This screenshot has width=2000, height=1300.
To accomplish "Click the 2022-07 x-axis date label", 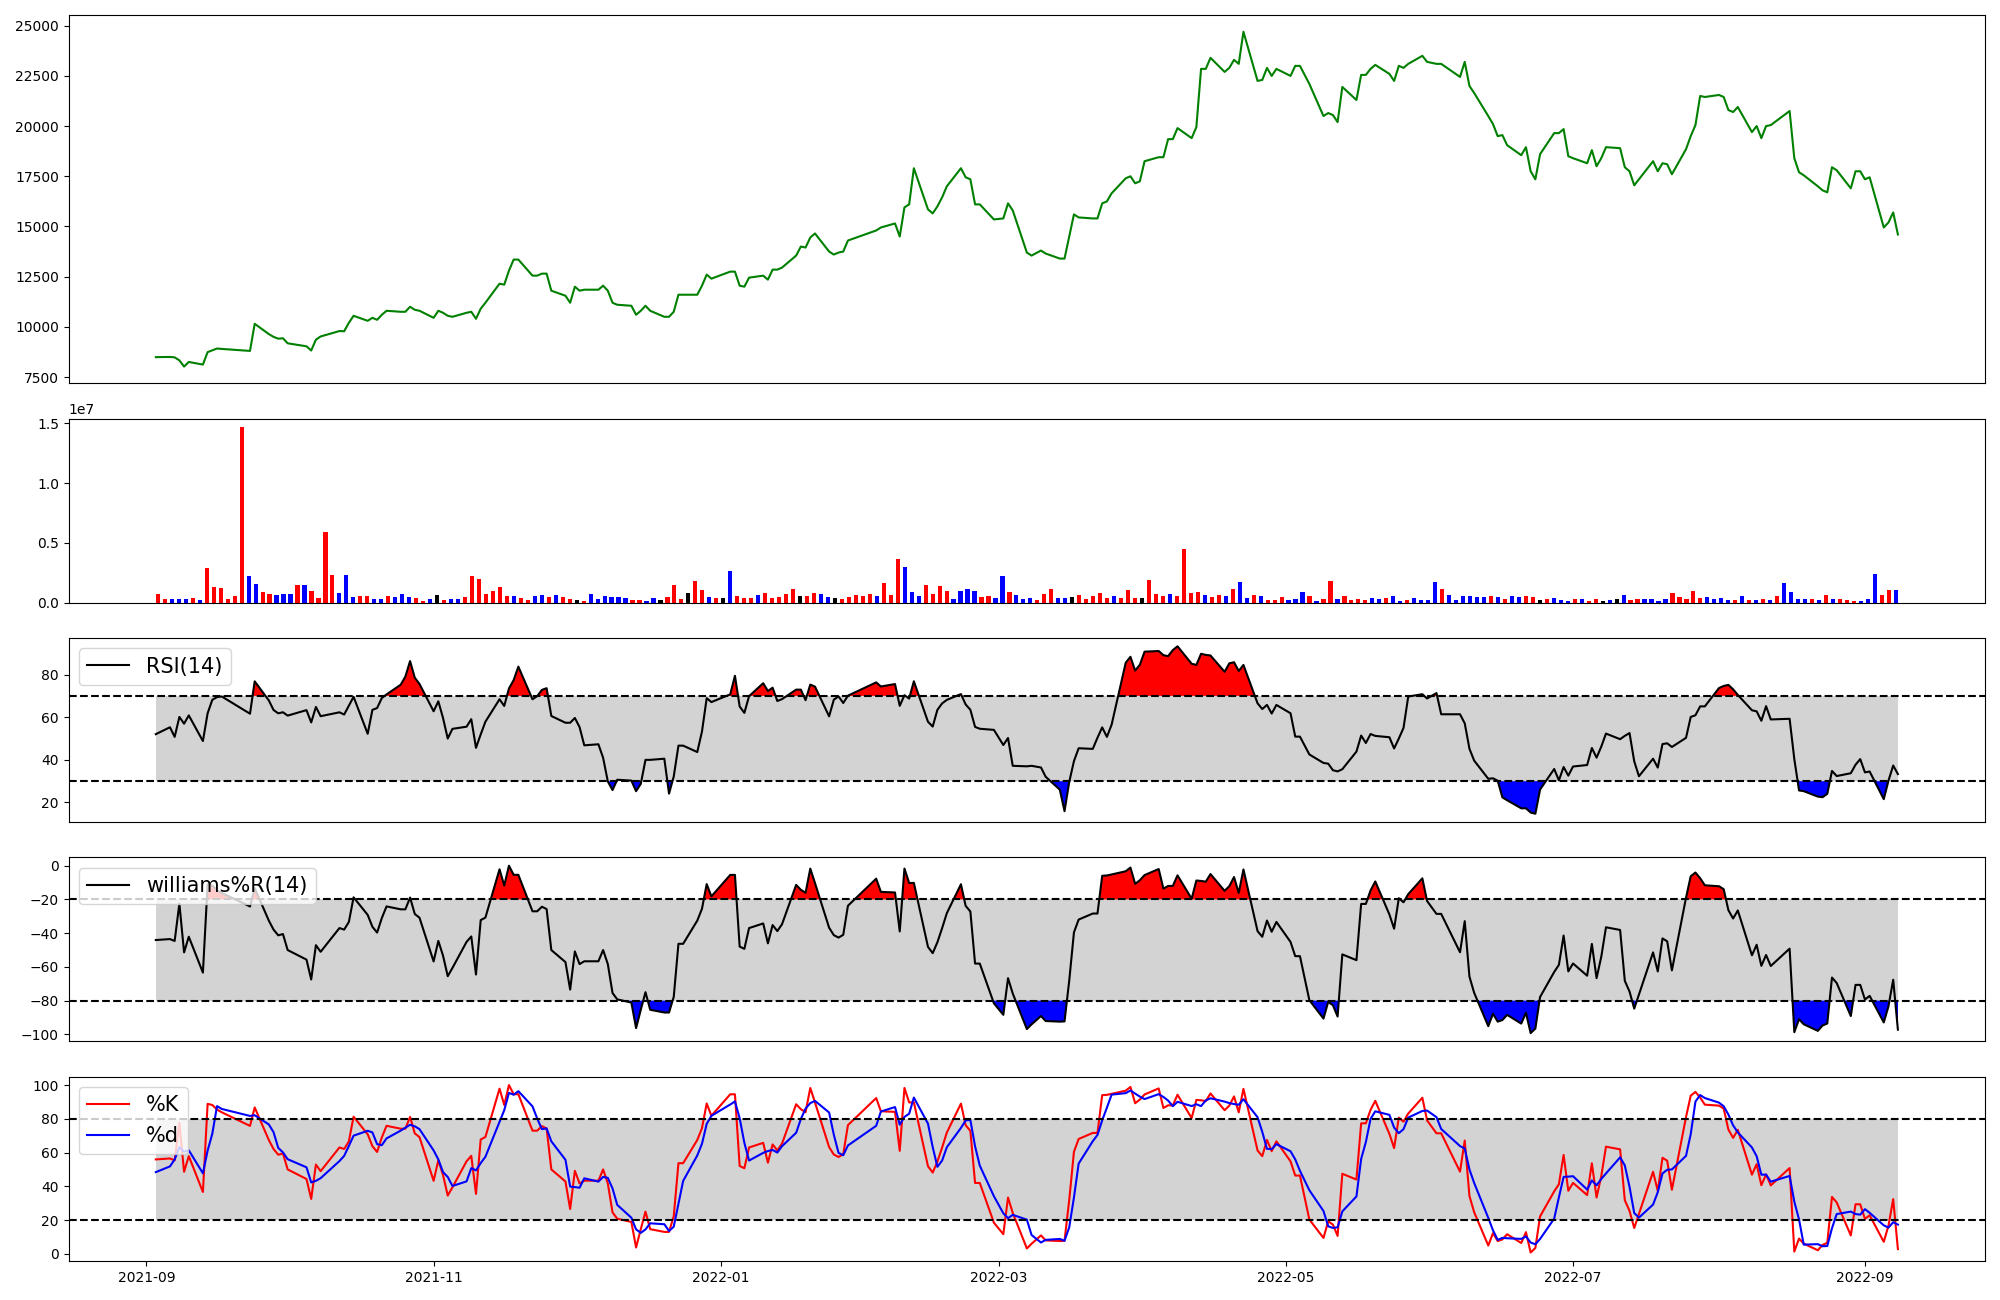I will pos(1573,1276).
